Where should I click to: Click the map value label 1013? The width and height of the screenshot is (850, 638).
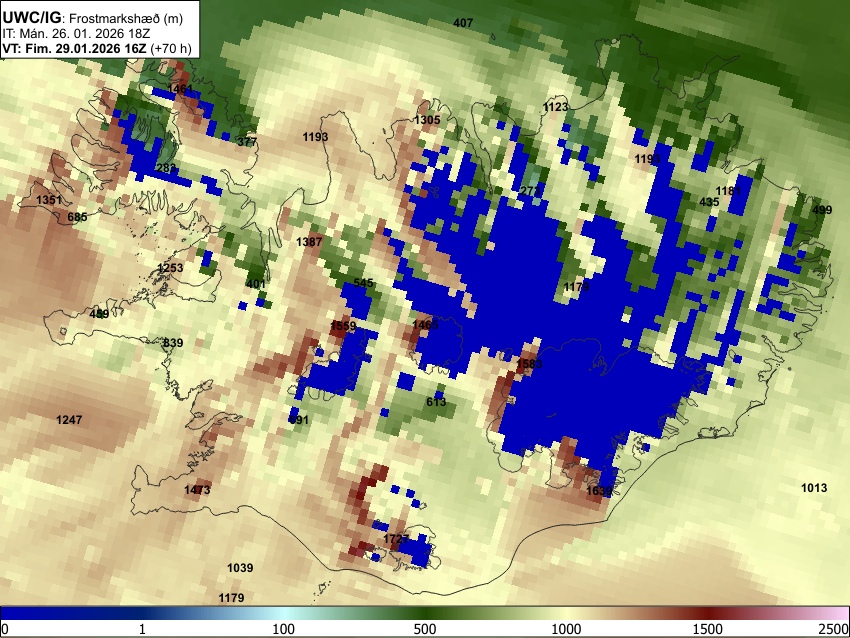click(814, 488)
